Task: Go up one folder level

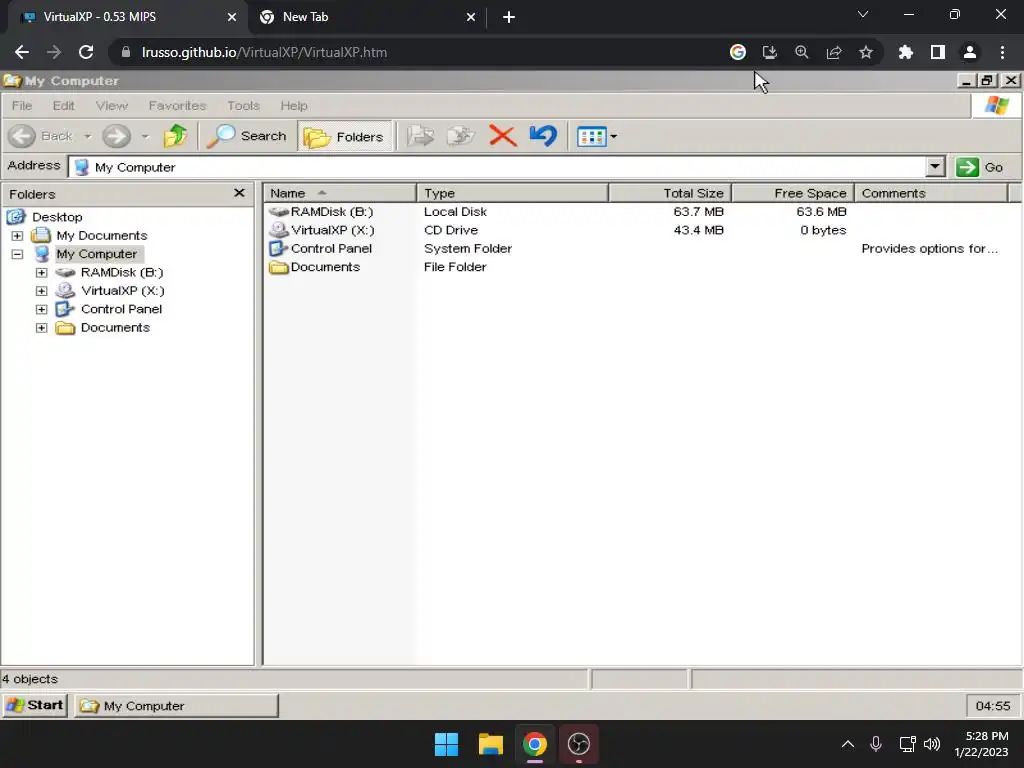Action: 175,136
